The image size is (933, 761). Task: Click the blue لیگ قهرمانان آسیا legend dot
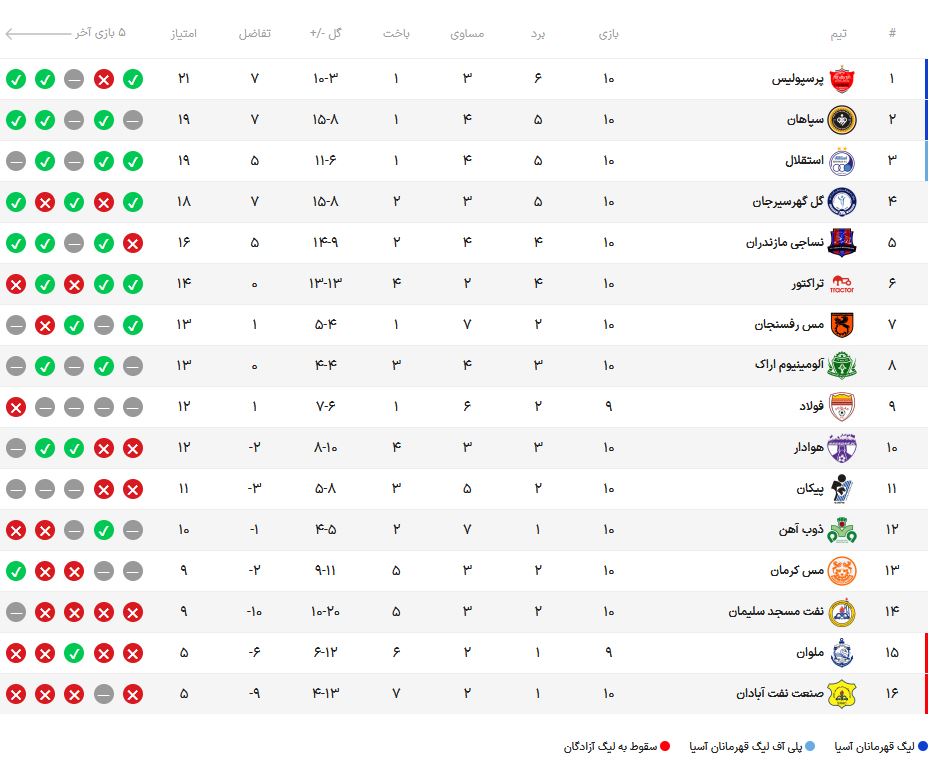[x=922, y=746]
